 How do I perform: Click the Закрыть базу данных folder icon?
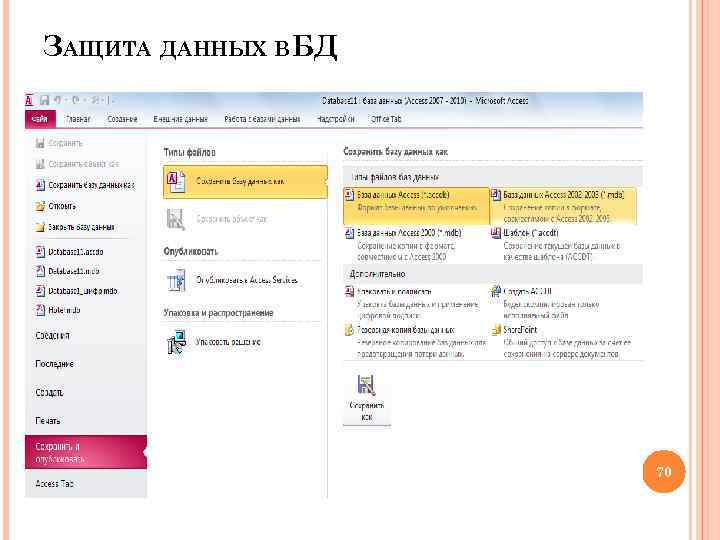click(40, 227)
